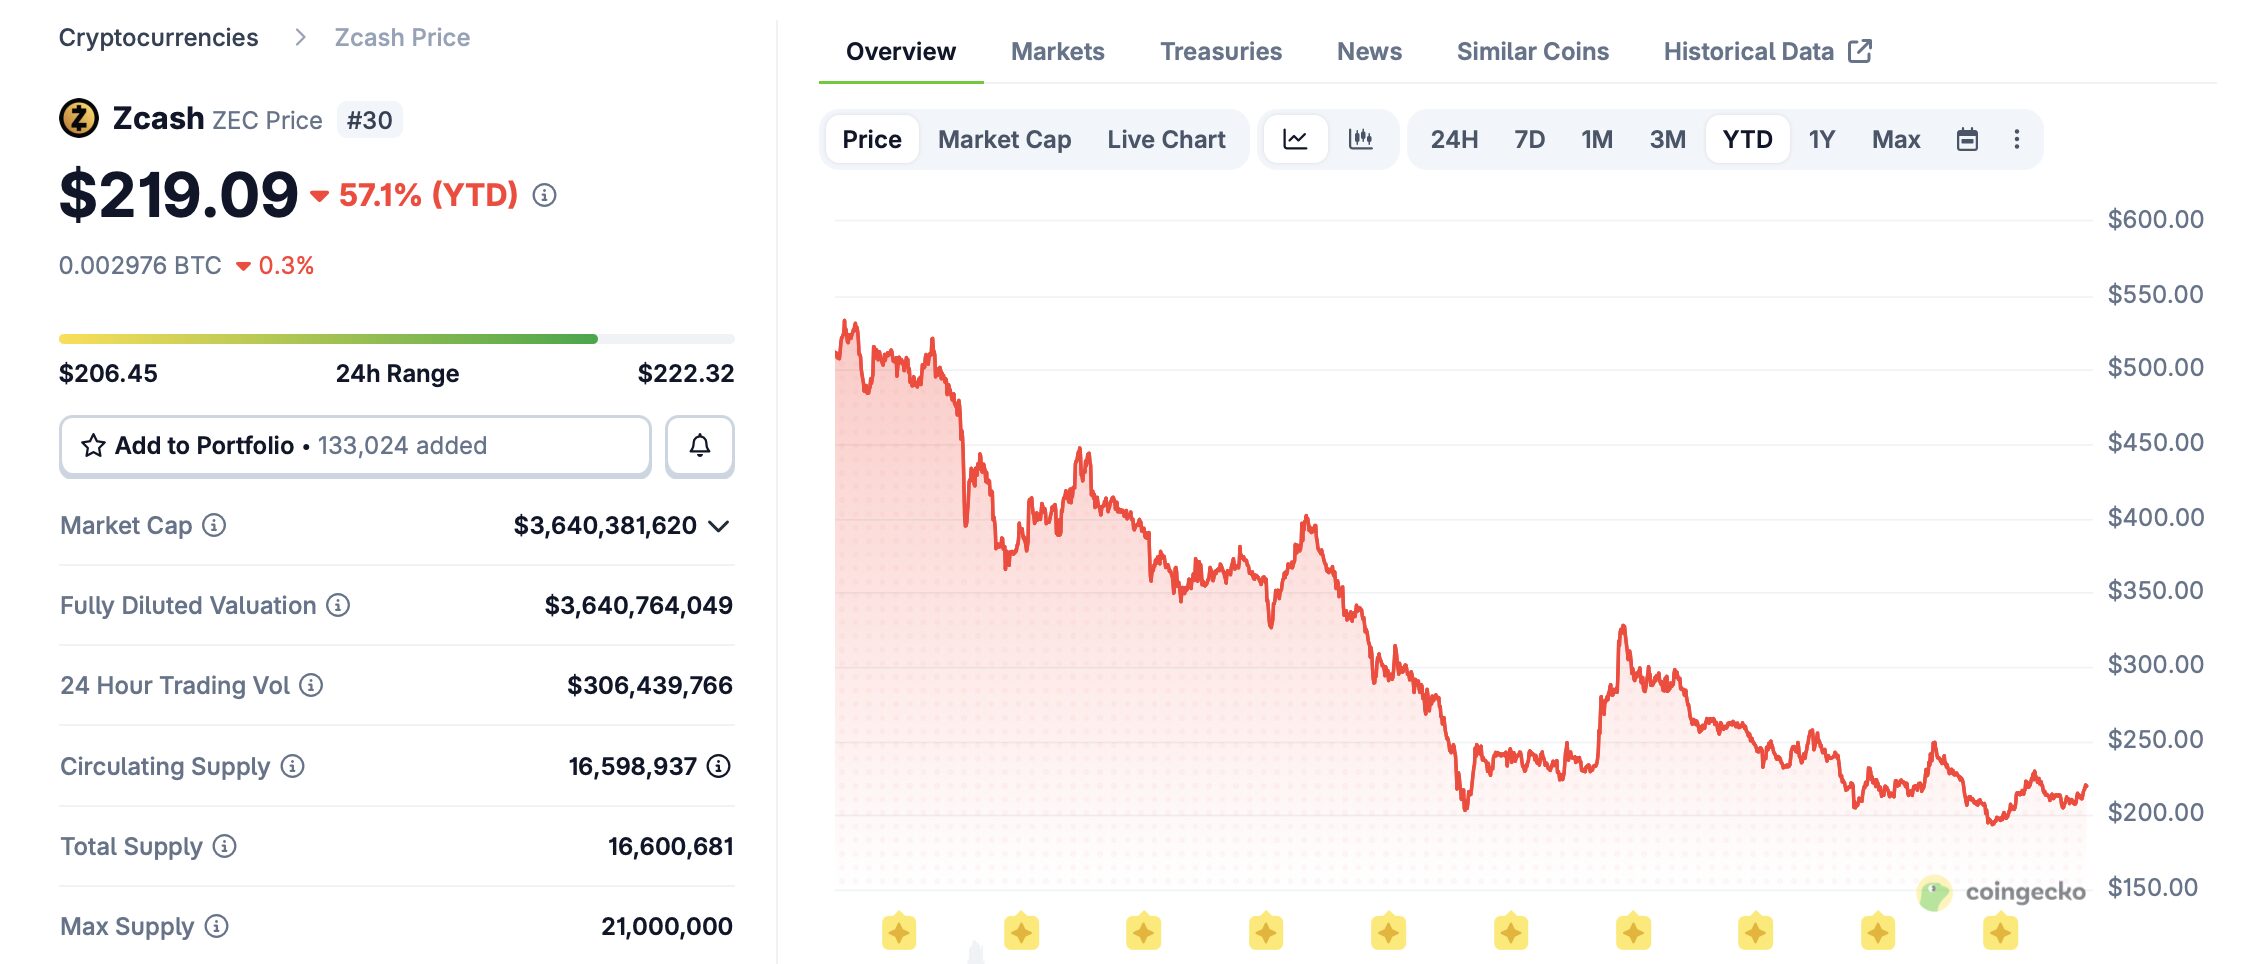This screenshot has height=964, width=2254.
Task: Click the Circulating Supply value info icon
Action: coord(719,766)
